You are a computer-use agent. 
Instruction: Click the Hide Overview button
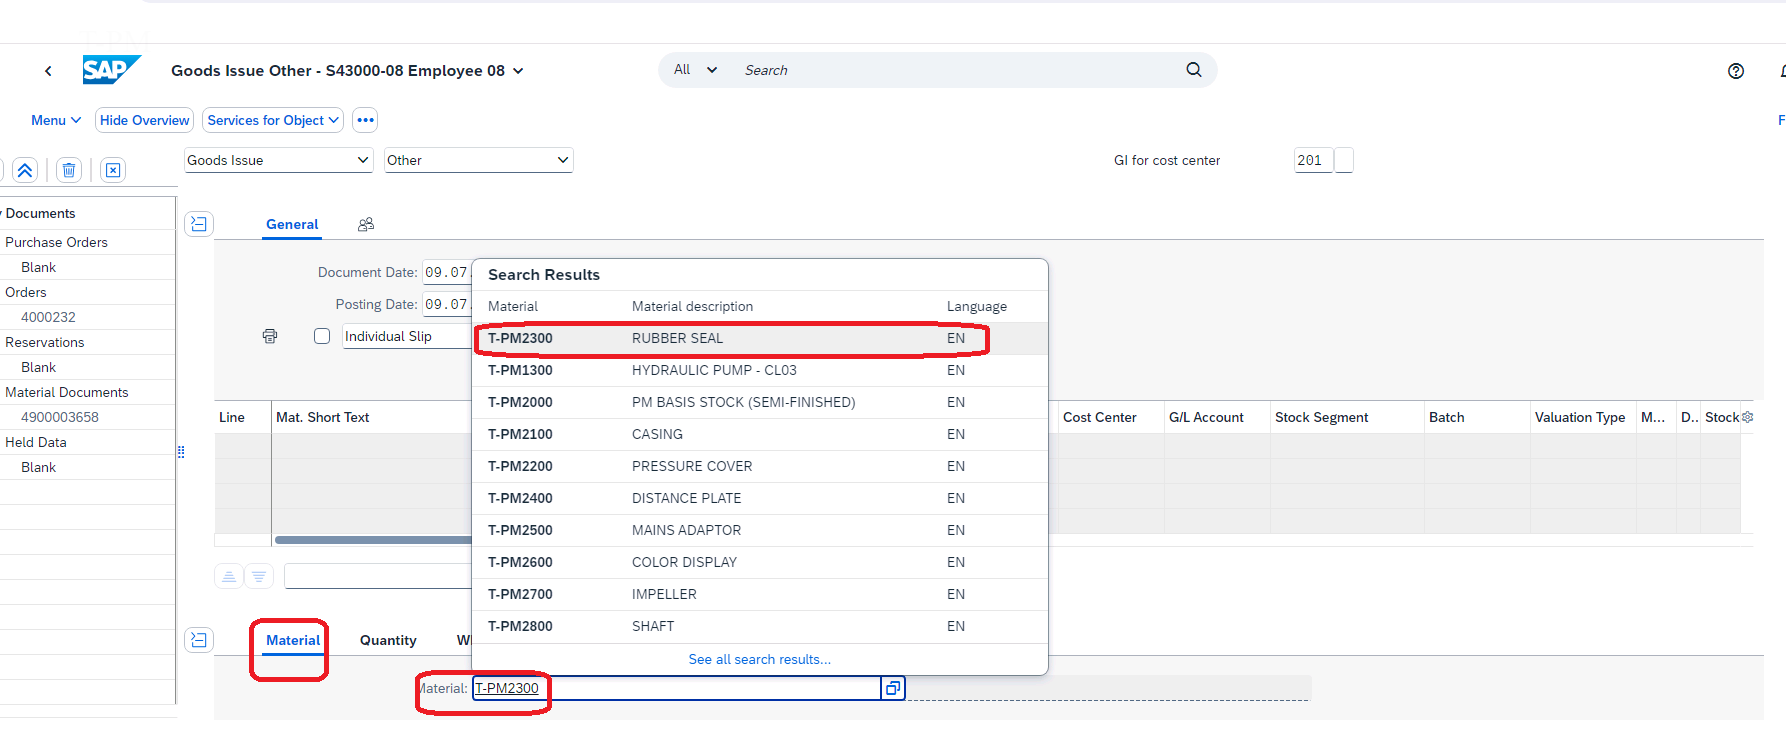144,120
